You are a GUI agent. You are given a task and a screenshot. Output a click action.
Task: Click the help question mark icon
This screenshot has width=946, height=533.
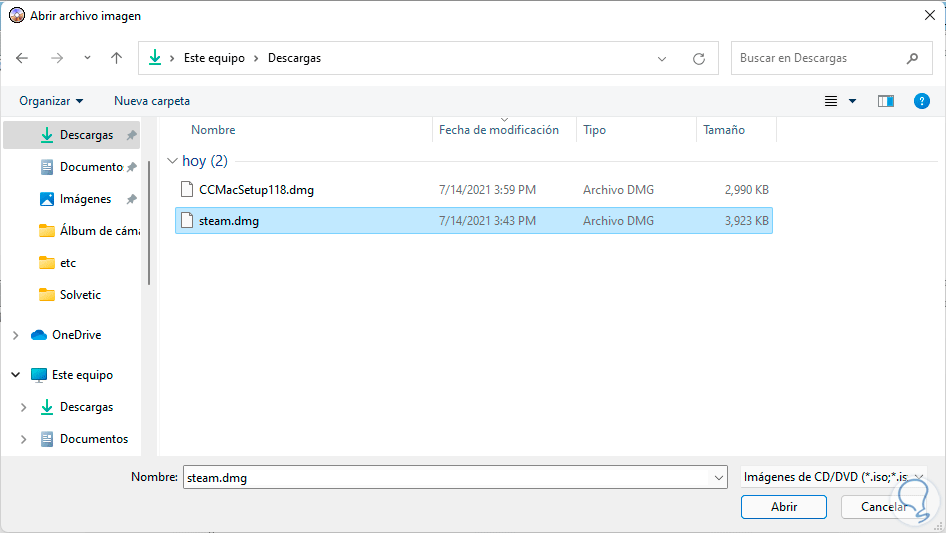click(922, 101)
